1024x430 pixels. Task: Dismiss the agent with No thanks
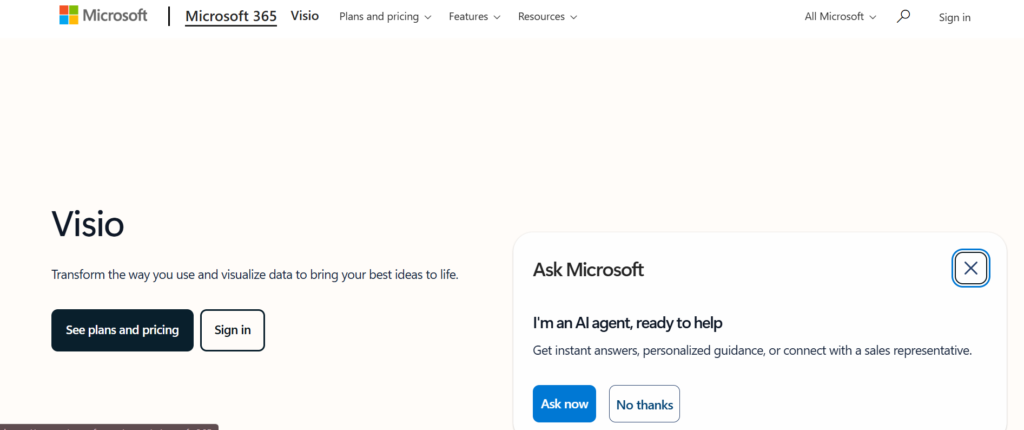pyautogui.click(x=644, y=404)
